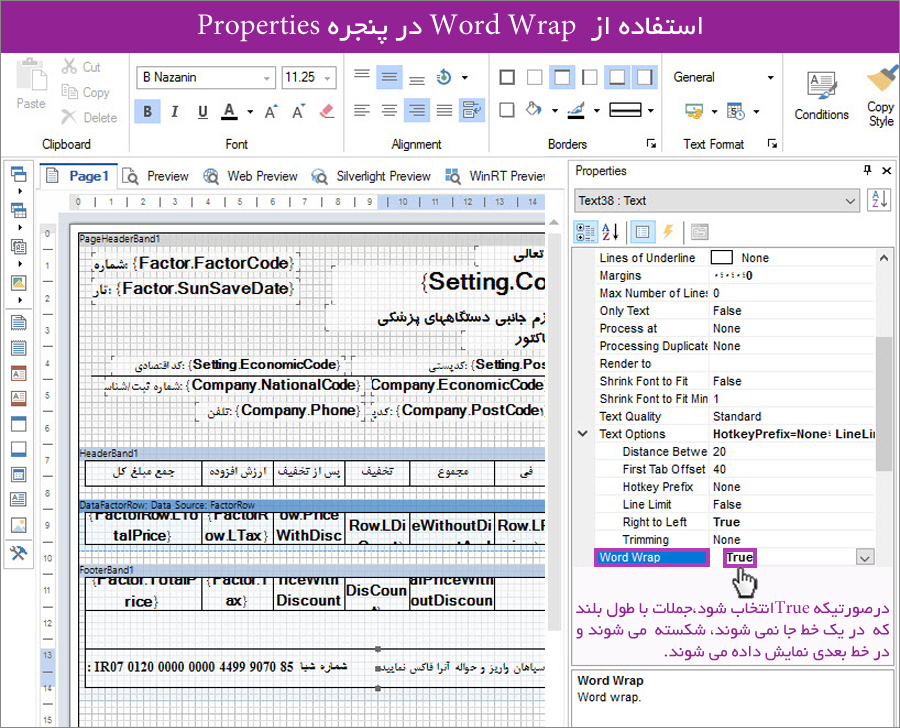This screenshot has height=728, width=900.
Task: Align text to the left
Action: point(362,110)
